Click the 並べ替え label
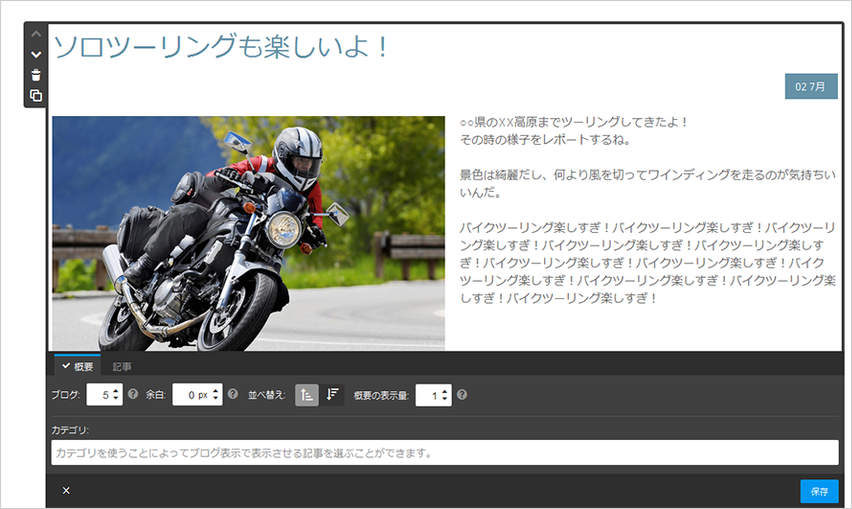The image size is (852, 509). [x=266, y=395]
